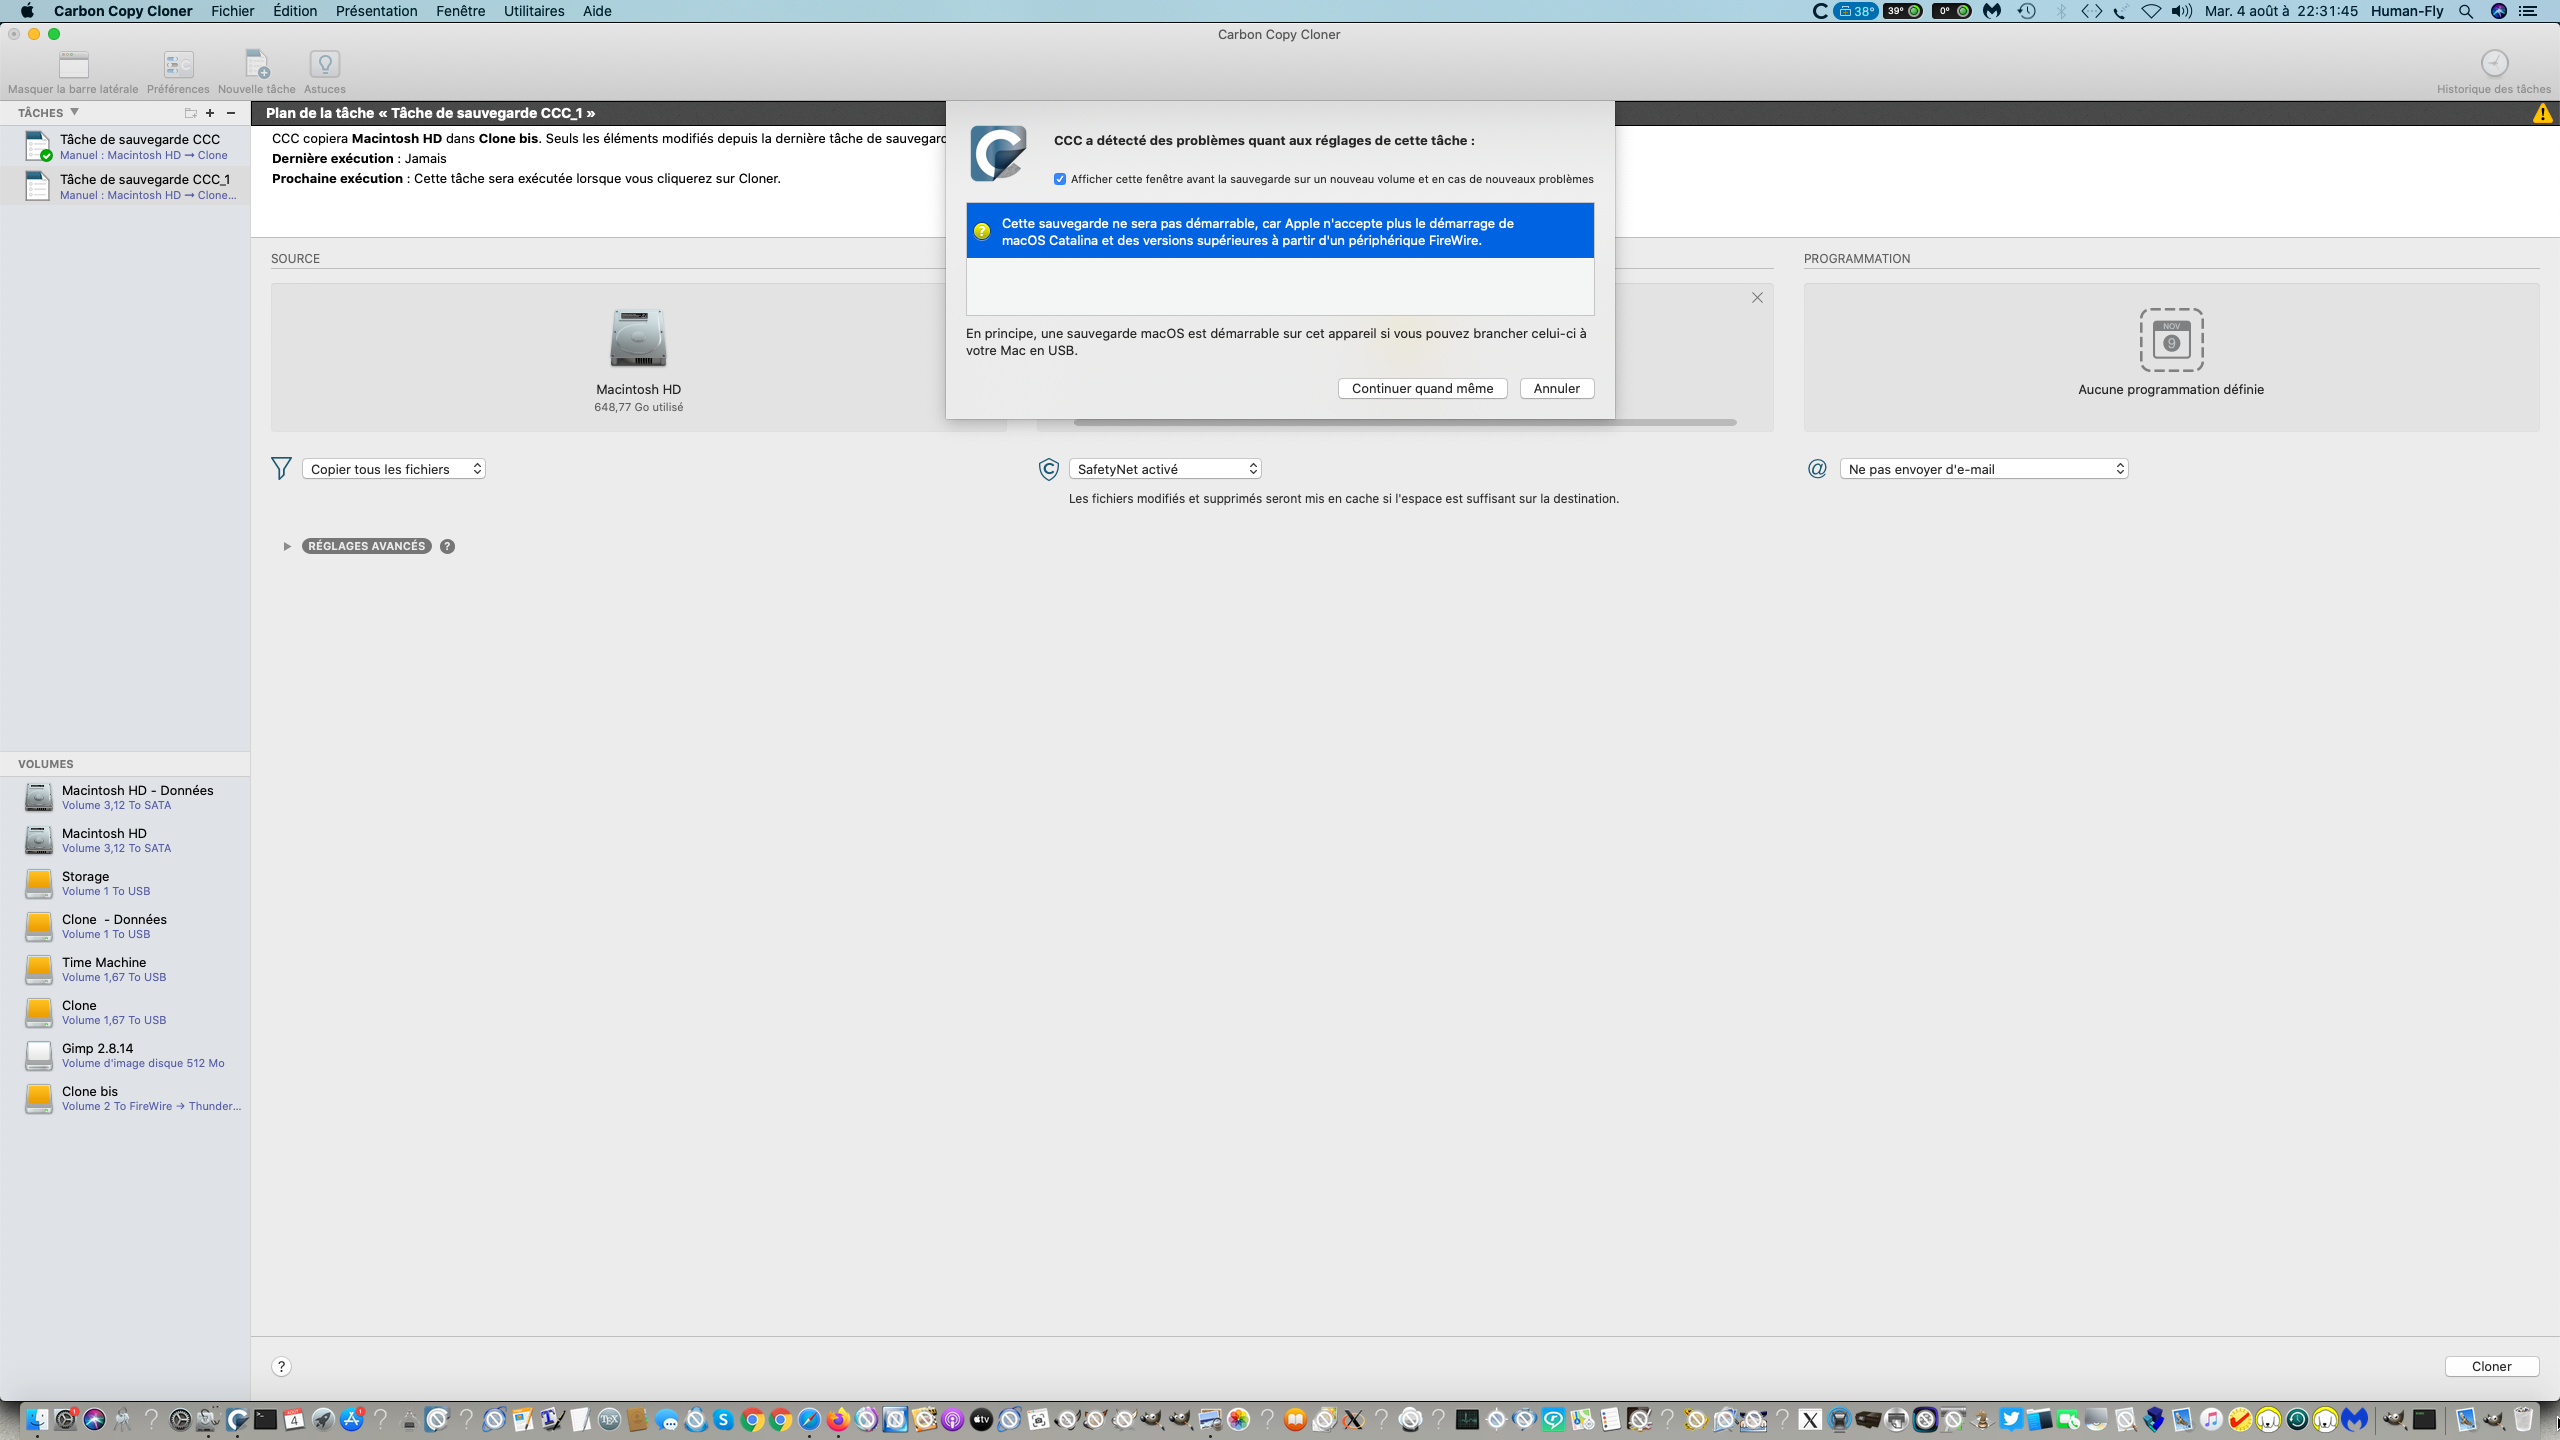Add a new task with the plus icon

point(210,113)
